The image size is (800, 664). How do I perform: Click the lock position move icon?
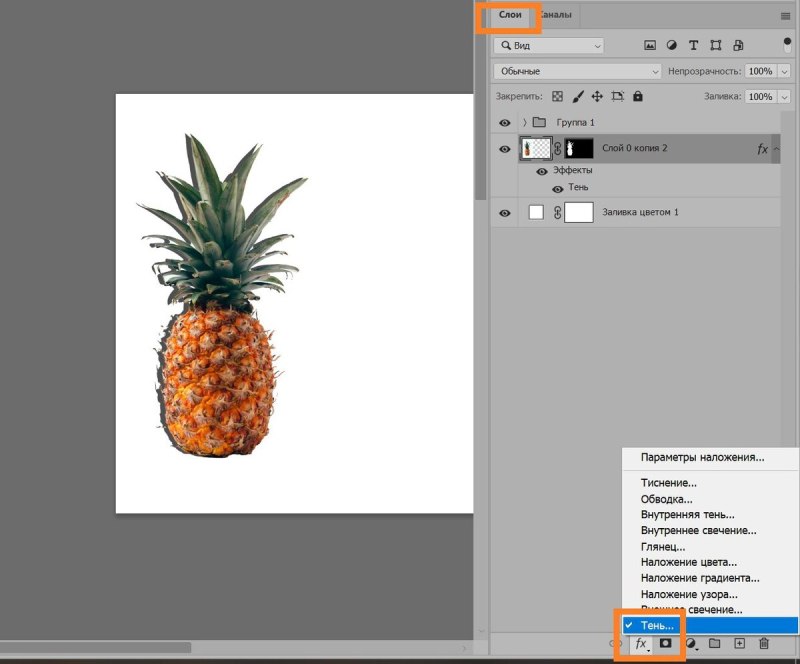pyautogui.click(x=597, y=96)
